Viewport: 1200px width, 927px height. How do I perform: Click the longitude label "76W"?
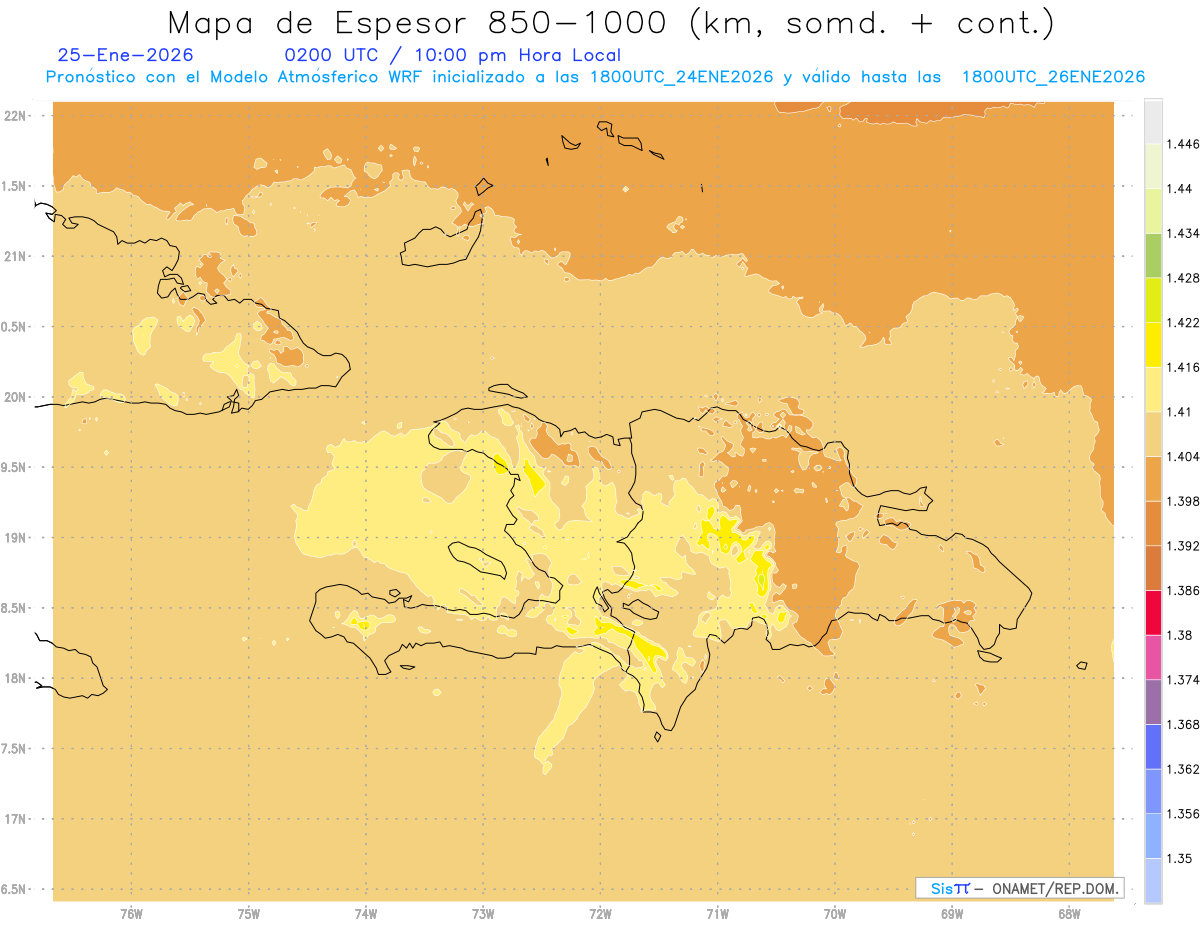tap(131, 914)
